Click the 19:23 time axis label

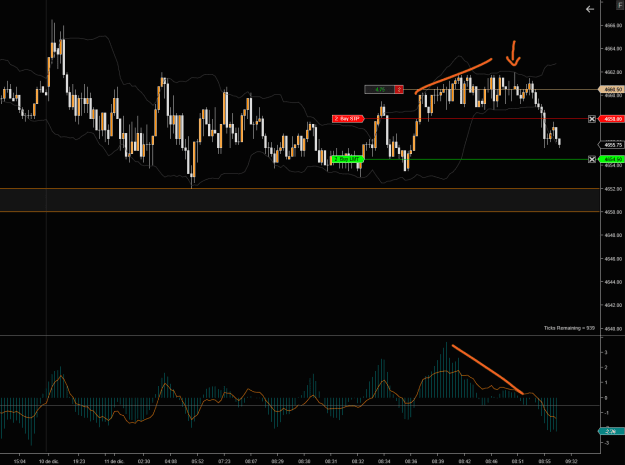tap(79, 461)
